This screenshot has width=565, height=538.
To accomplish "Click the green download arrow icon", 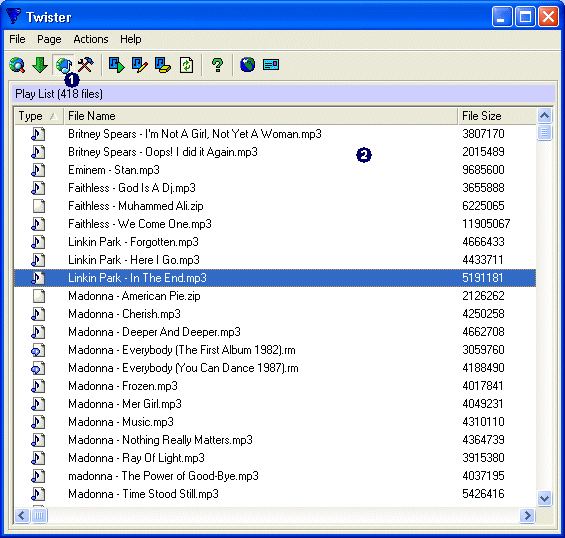I will point(40,65).
